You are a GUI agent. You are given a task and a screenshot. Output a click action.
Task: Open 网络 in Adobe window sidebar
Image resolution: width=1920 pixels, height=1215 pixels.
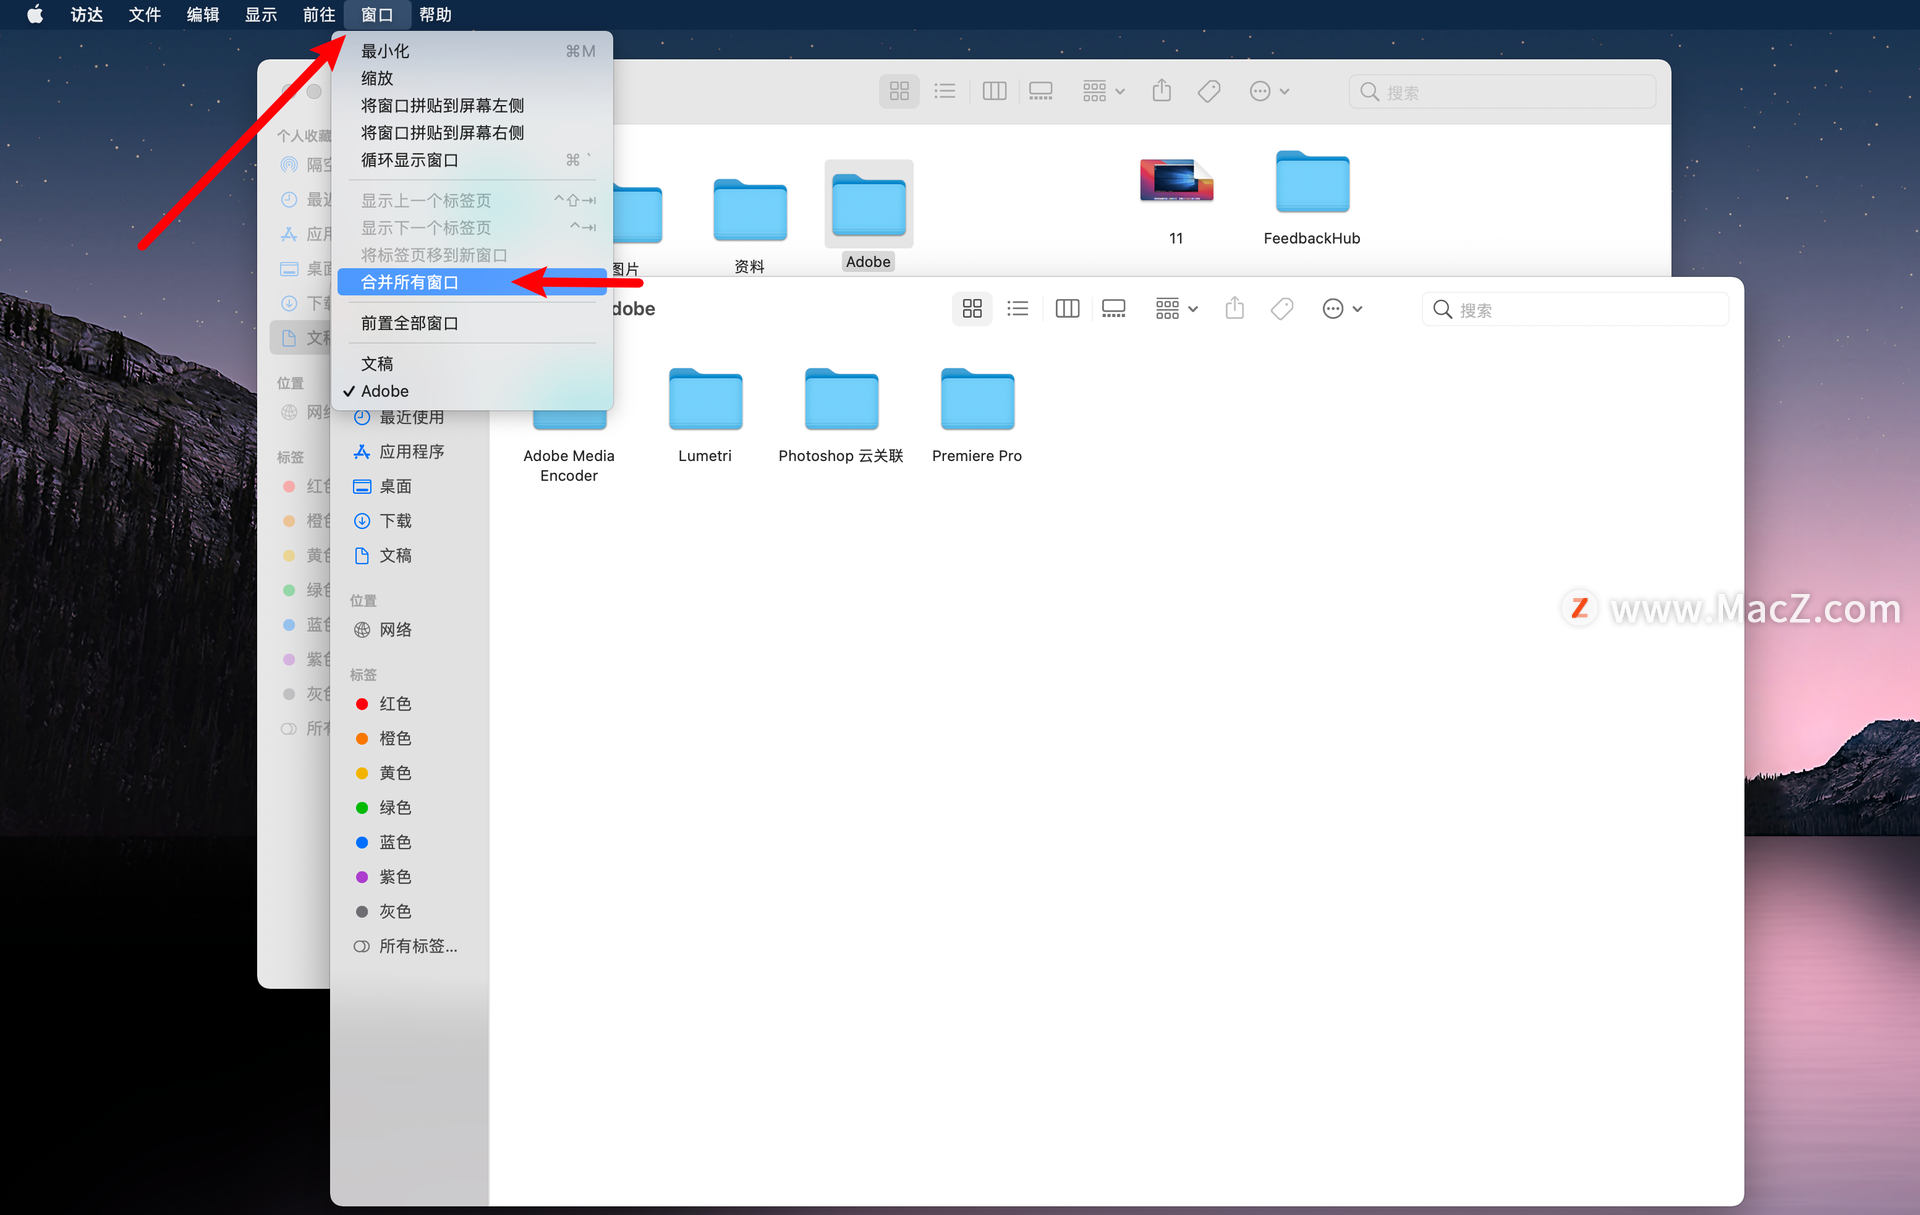click(x=410, y=630)
